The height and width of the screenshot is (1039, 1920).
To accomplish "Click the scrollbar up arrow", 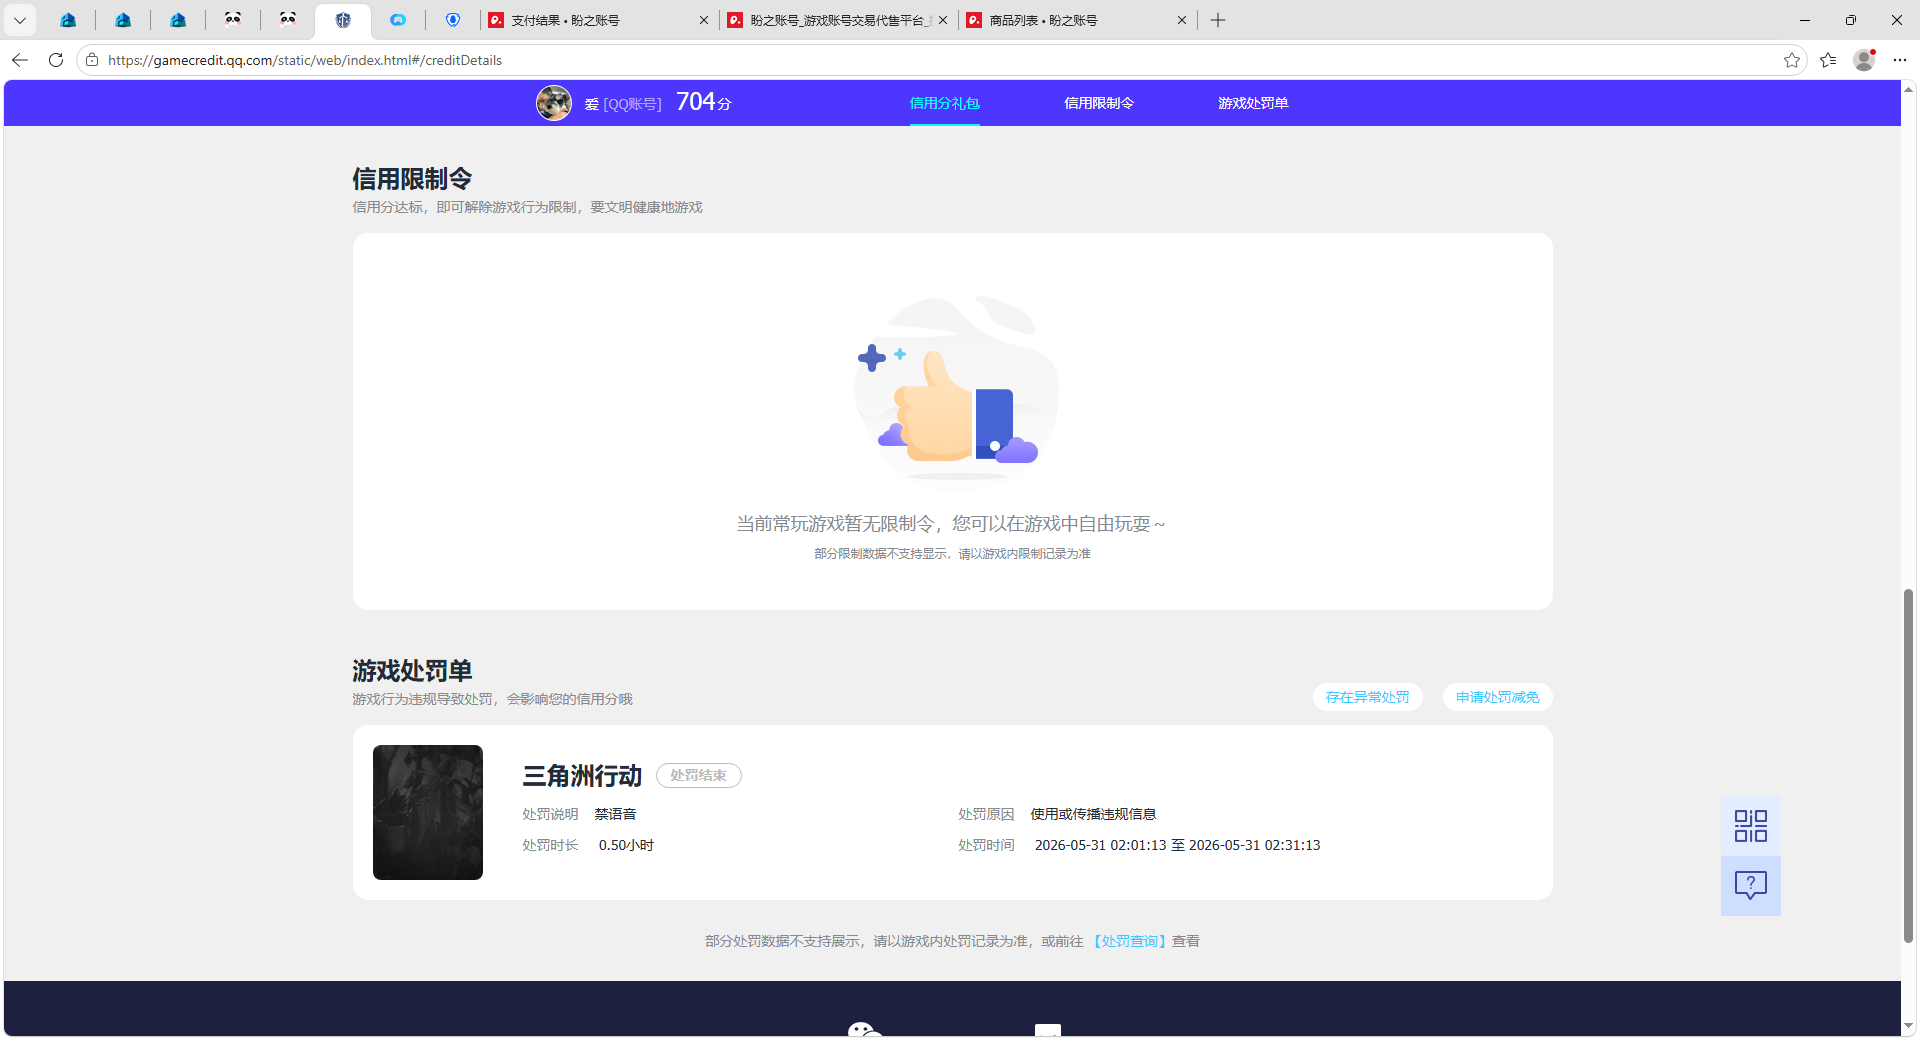I will [x=1908, y=89].
